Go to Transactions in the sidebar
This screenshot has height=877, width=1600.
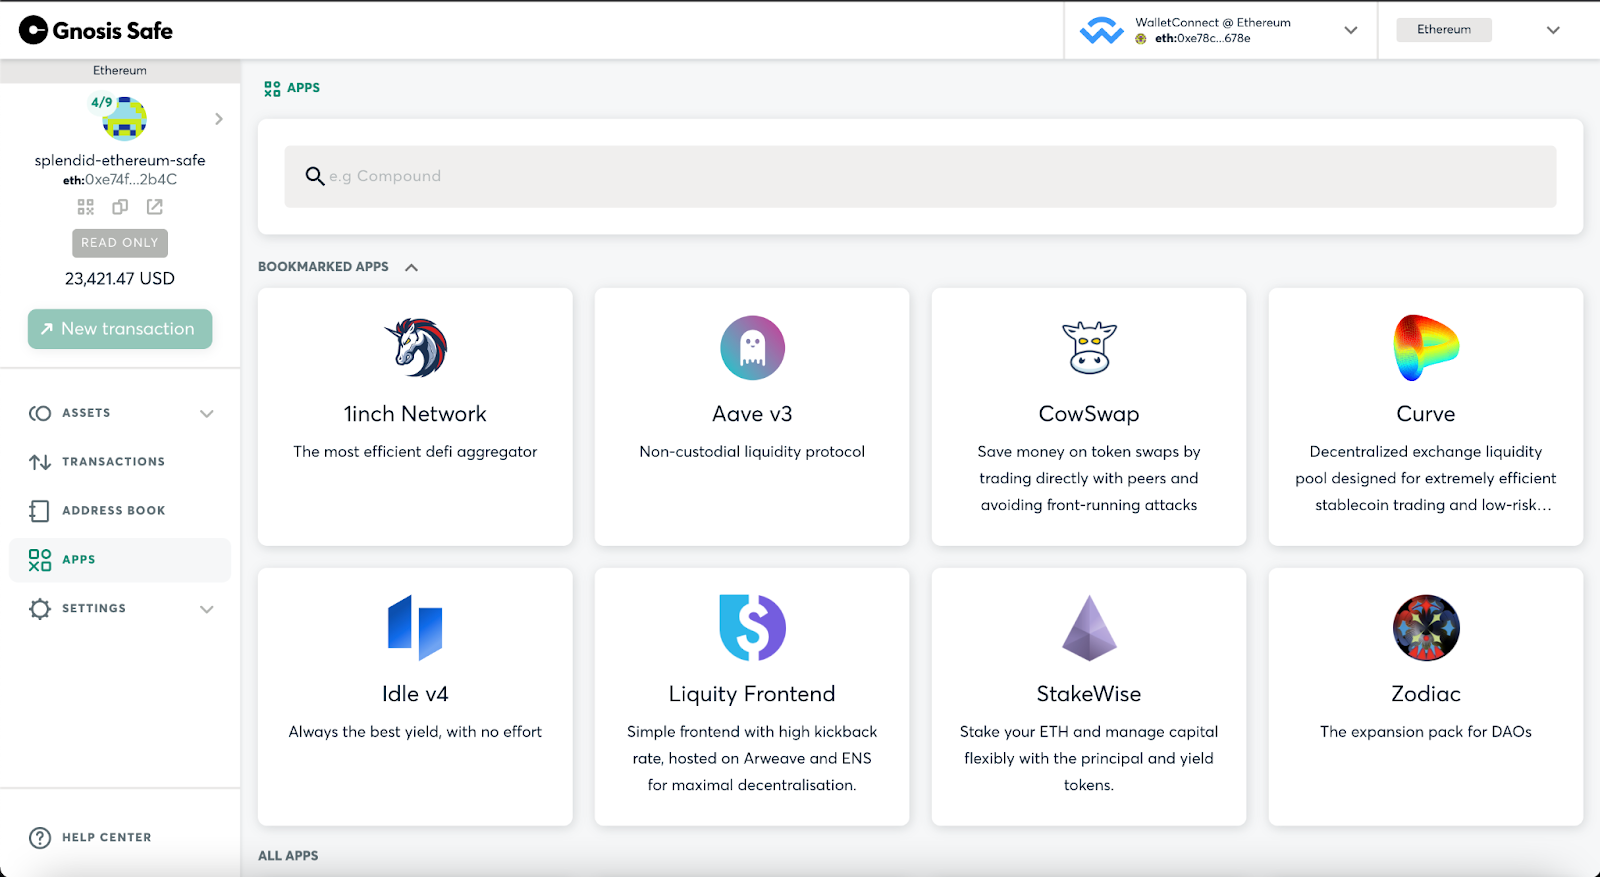[x=113, y=462]
